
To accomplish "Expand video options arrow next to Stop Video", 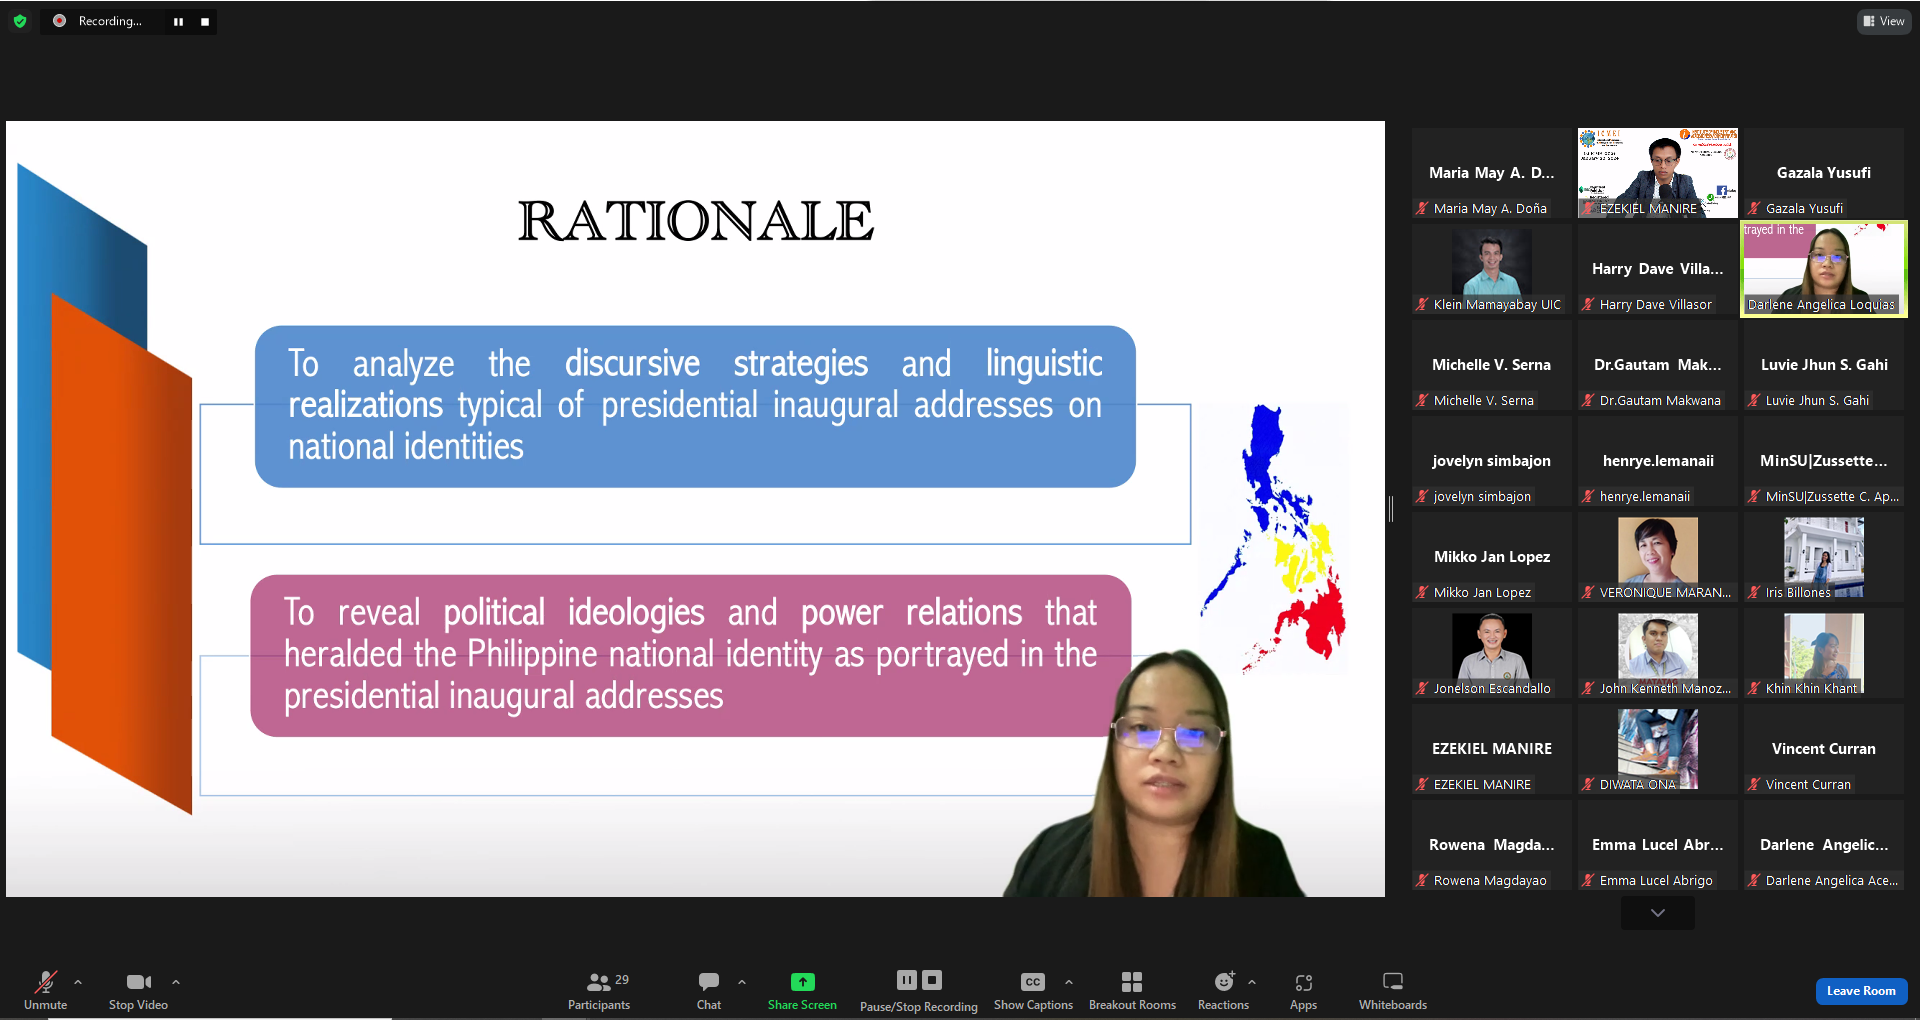I will 176,982.
